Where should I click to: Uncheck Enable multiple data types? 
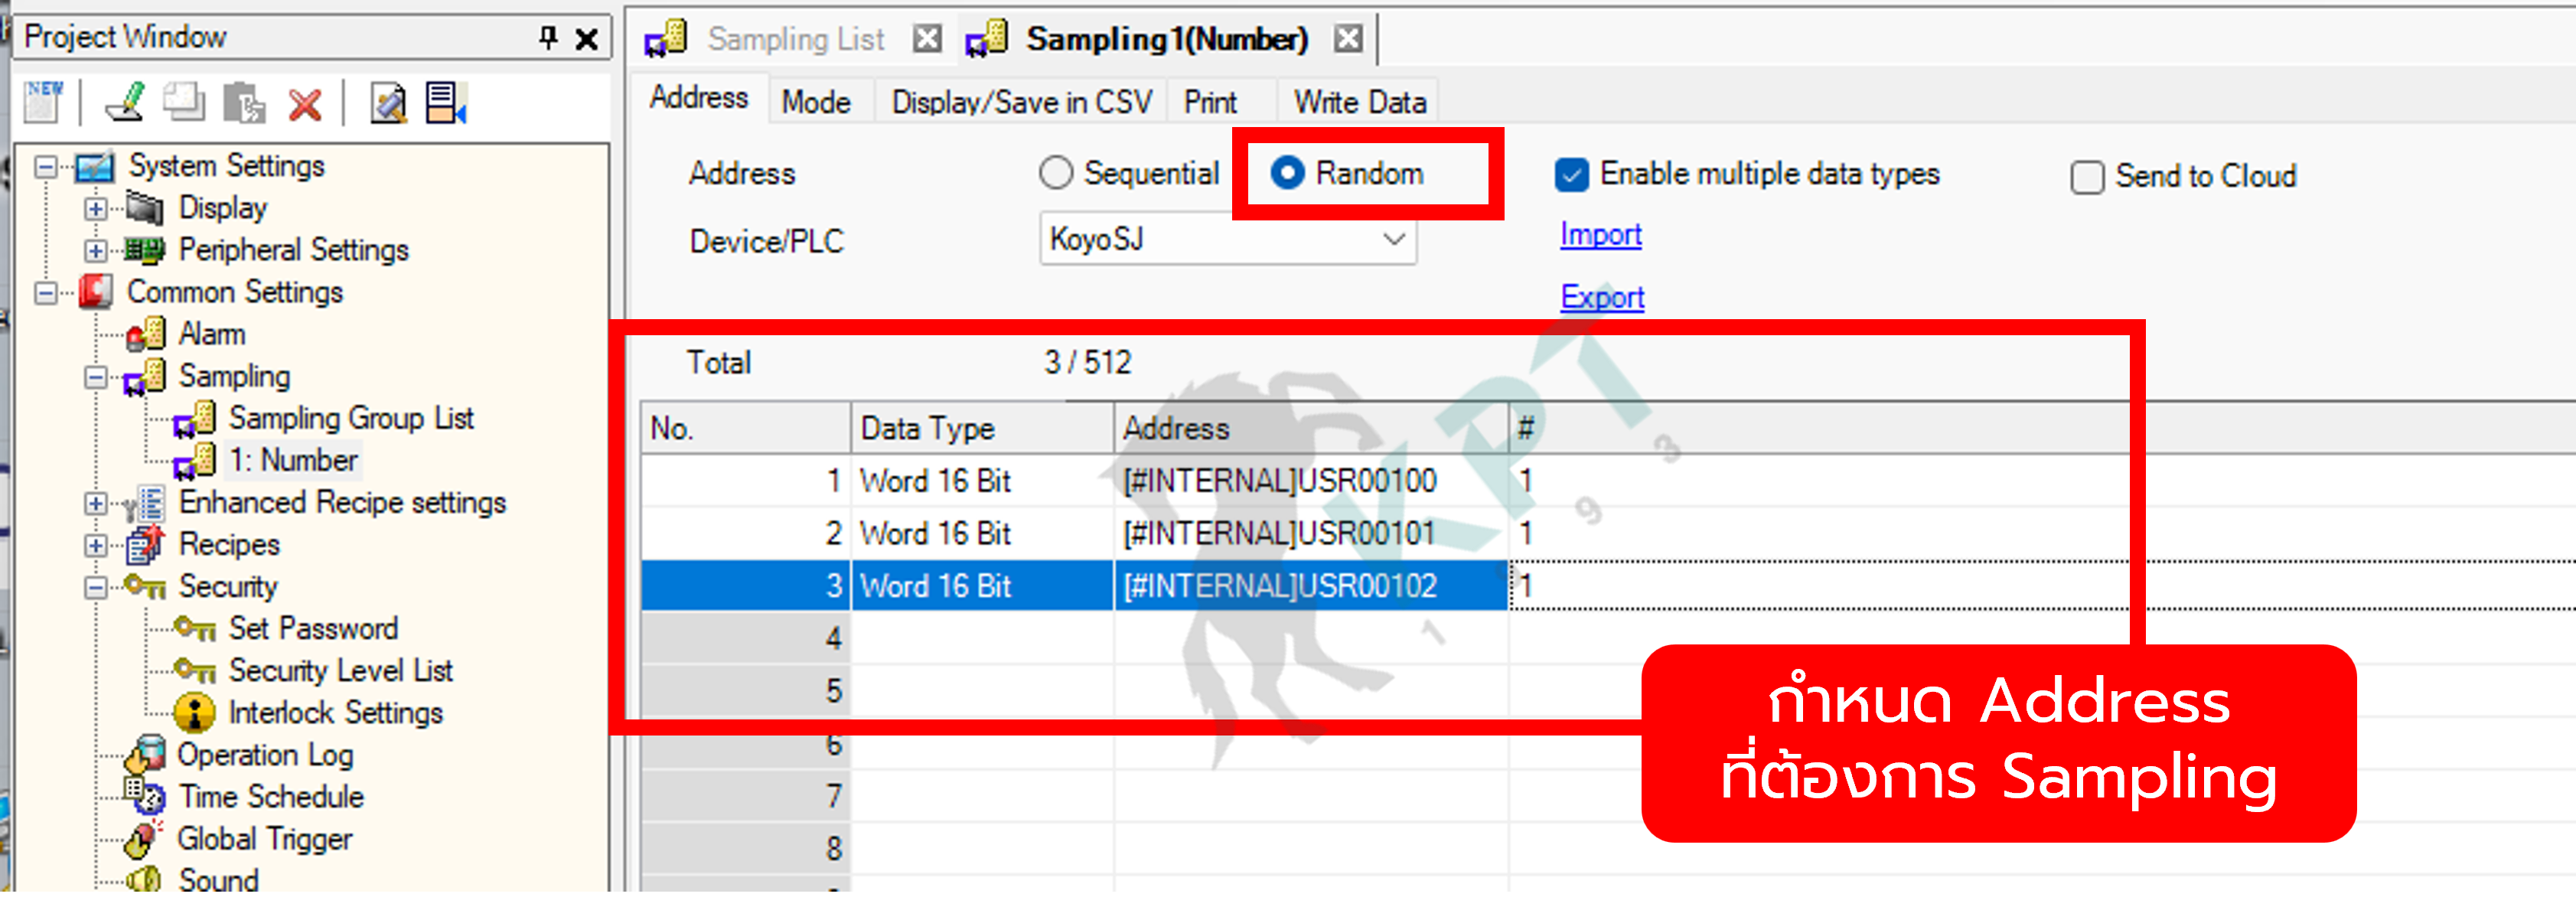(x=1572, y=175)
